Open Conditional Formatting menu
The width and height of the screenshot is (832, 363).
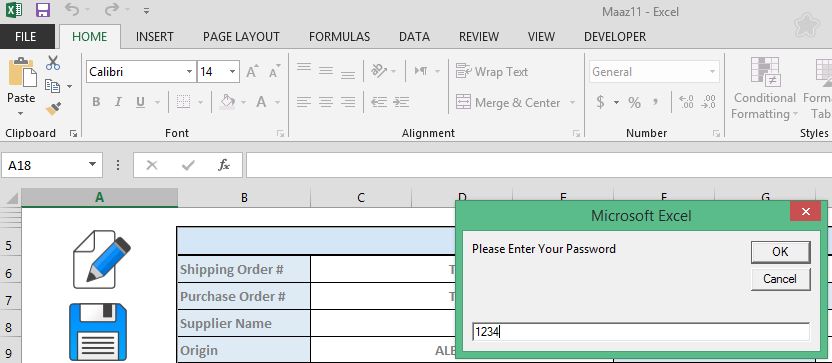pyautogui.click(x=764, y=88)
